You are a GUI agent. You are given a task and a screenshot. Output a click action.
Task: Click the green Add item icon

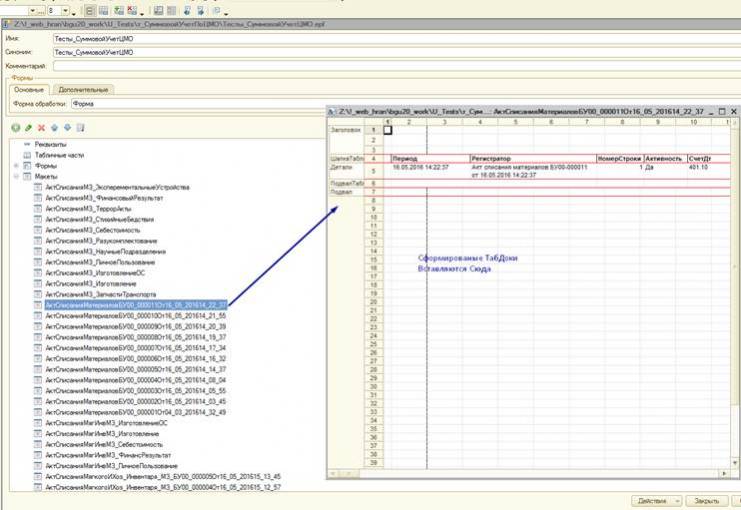click(16, 128)
